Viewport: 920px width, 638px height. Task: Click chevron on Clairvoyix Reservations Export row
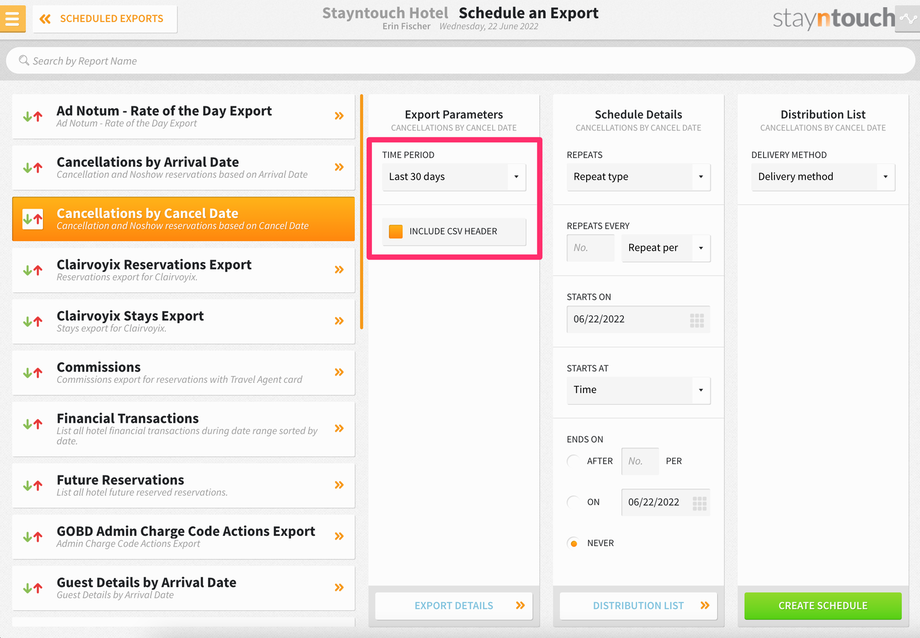click(x=339, y=270)
